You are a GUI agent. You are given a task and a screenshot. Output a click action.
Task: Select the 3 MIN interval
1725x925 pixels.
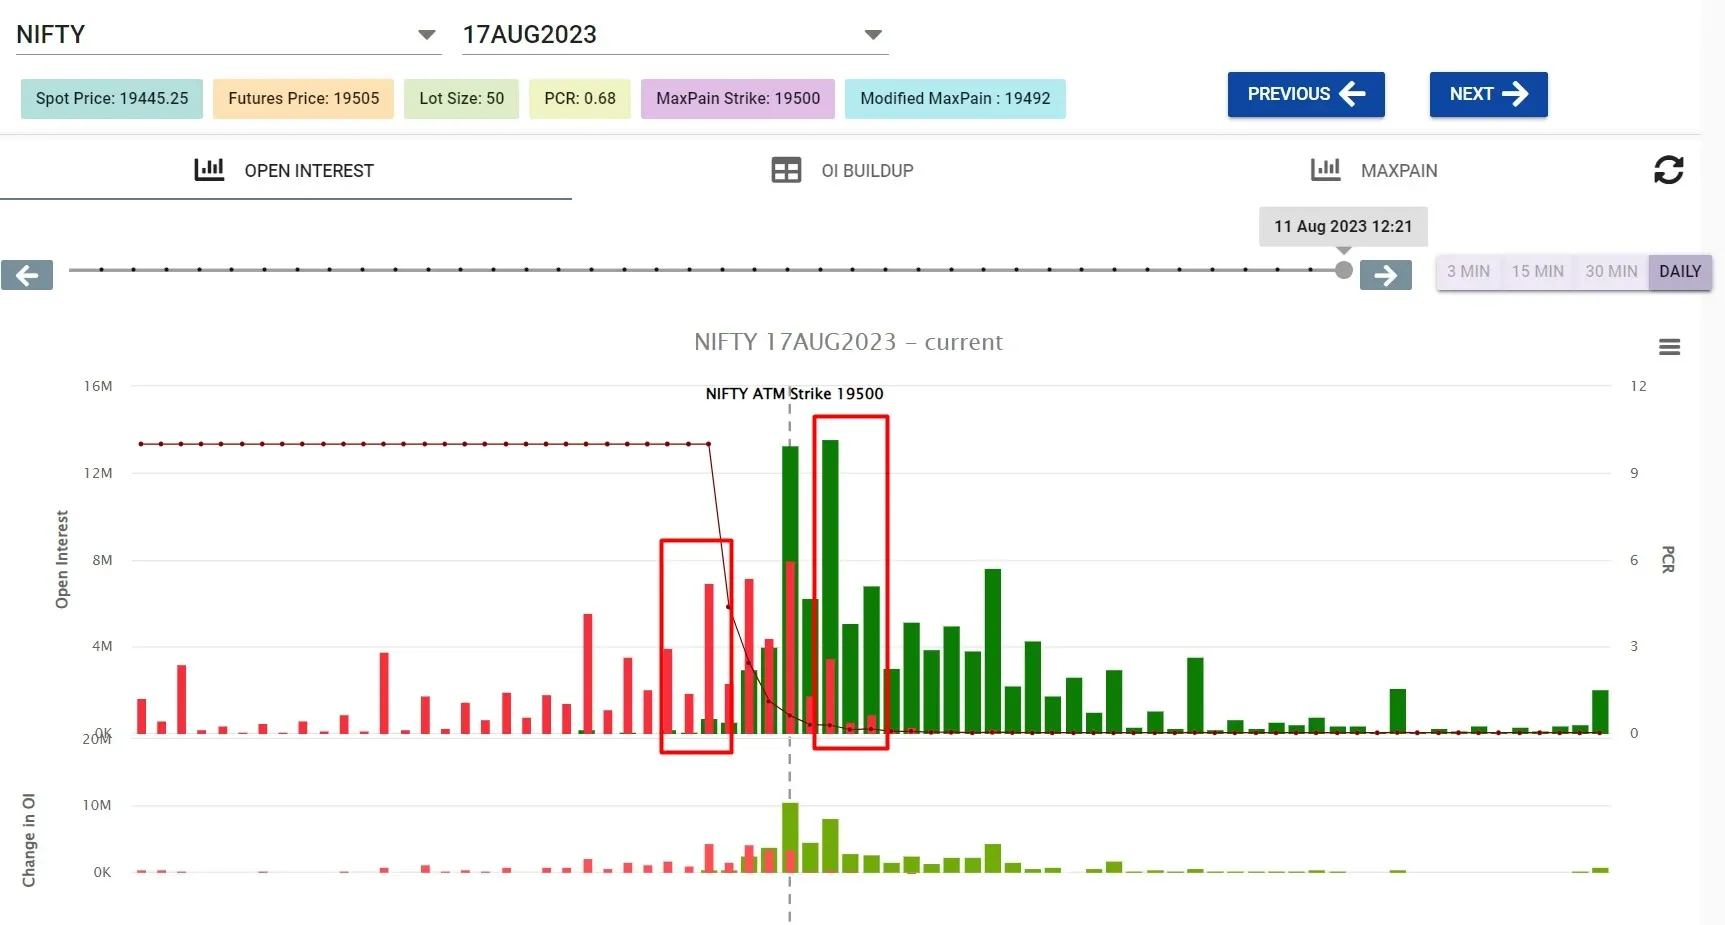coord(1468,271)
